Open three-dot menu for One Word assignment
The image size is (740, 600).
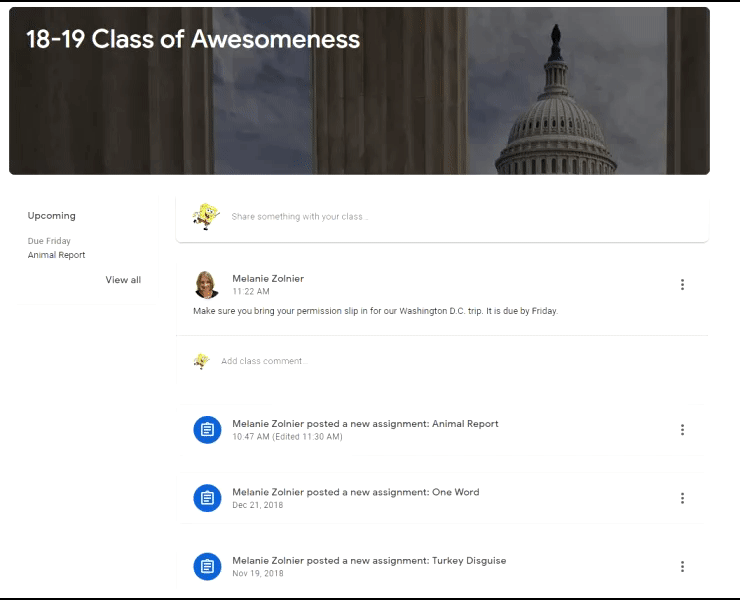pyautogui.click(x=682, y=498)
